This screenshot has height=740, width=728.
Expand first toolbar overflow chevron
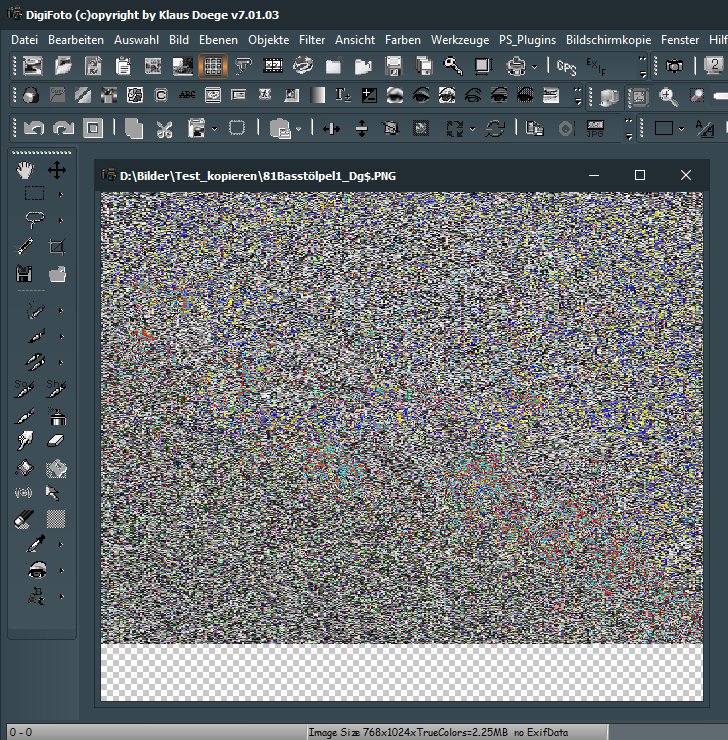click(643, 67)
